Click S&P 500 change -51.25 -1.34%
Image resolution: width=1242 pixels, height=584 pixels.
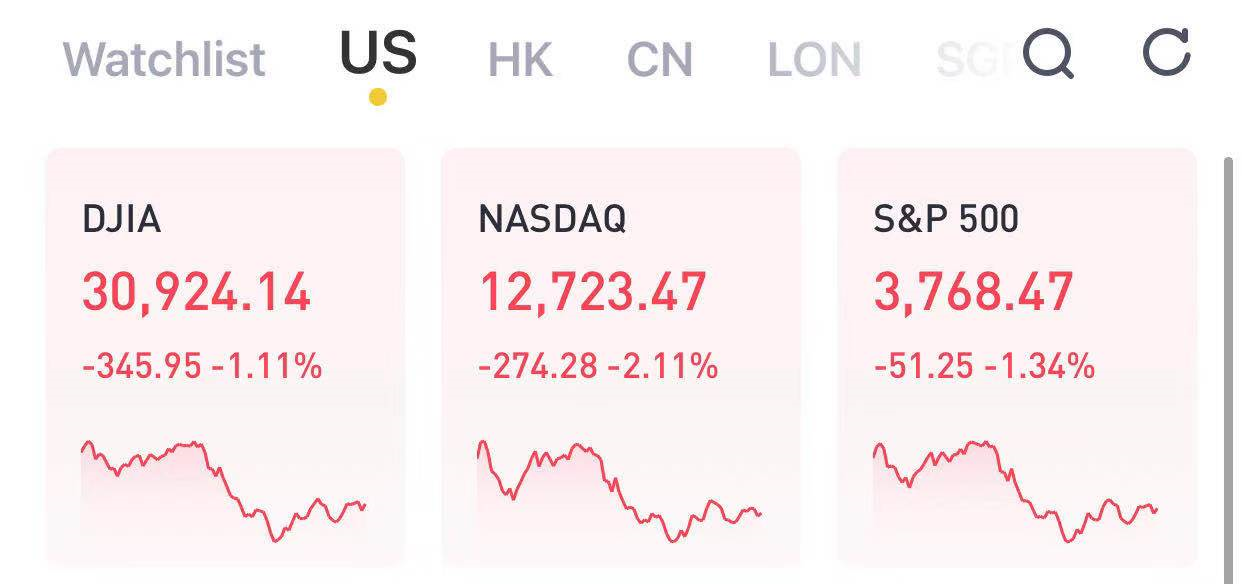[x=984, y=367]
